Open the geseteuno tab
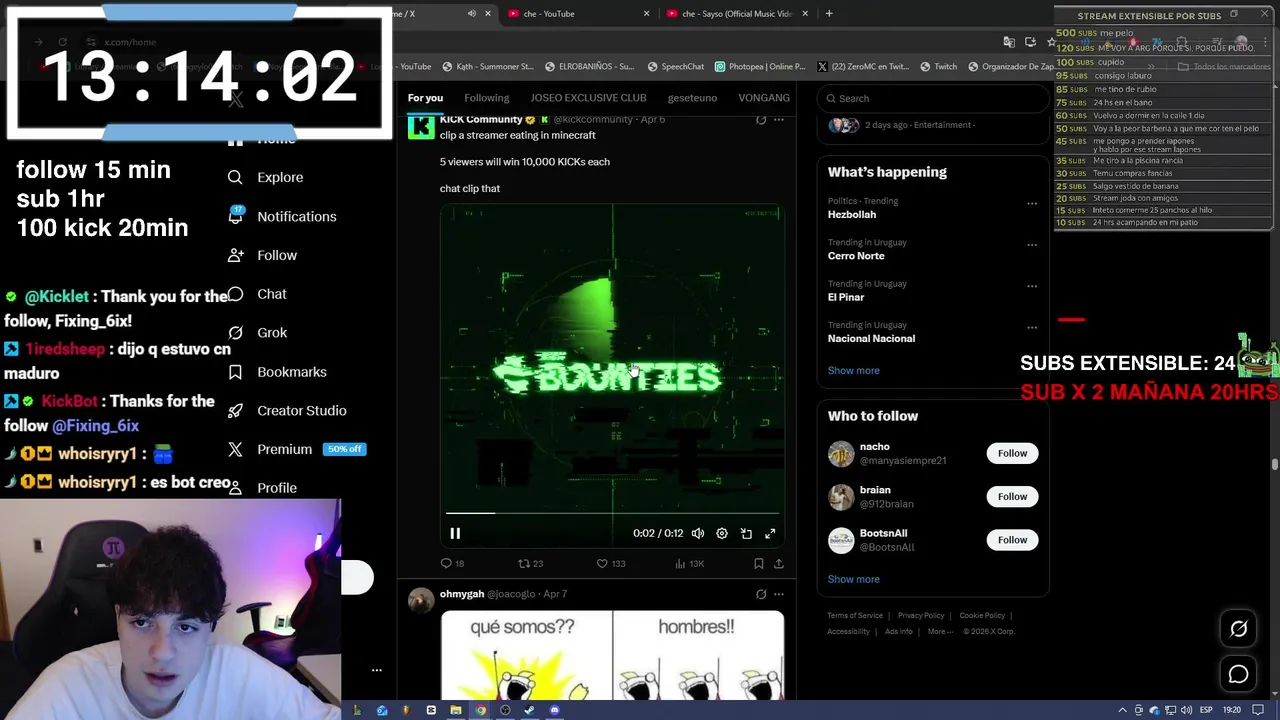 (692, 98)
